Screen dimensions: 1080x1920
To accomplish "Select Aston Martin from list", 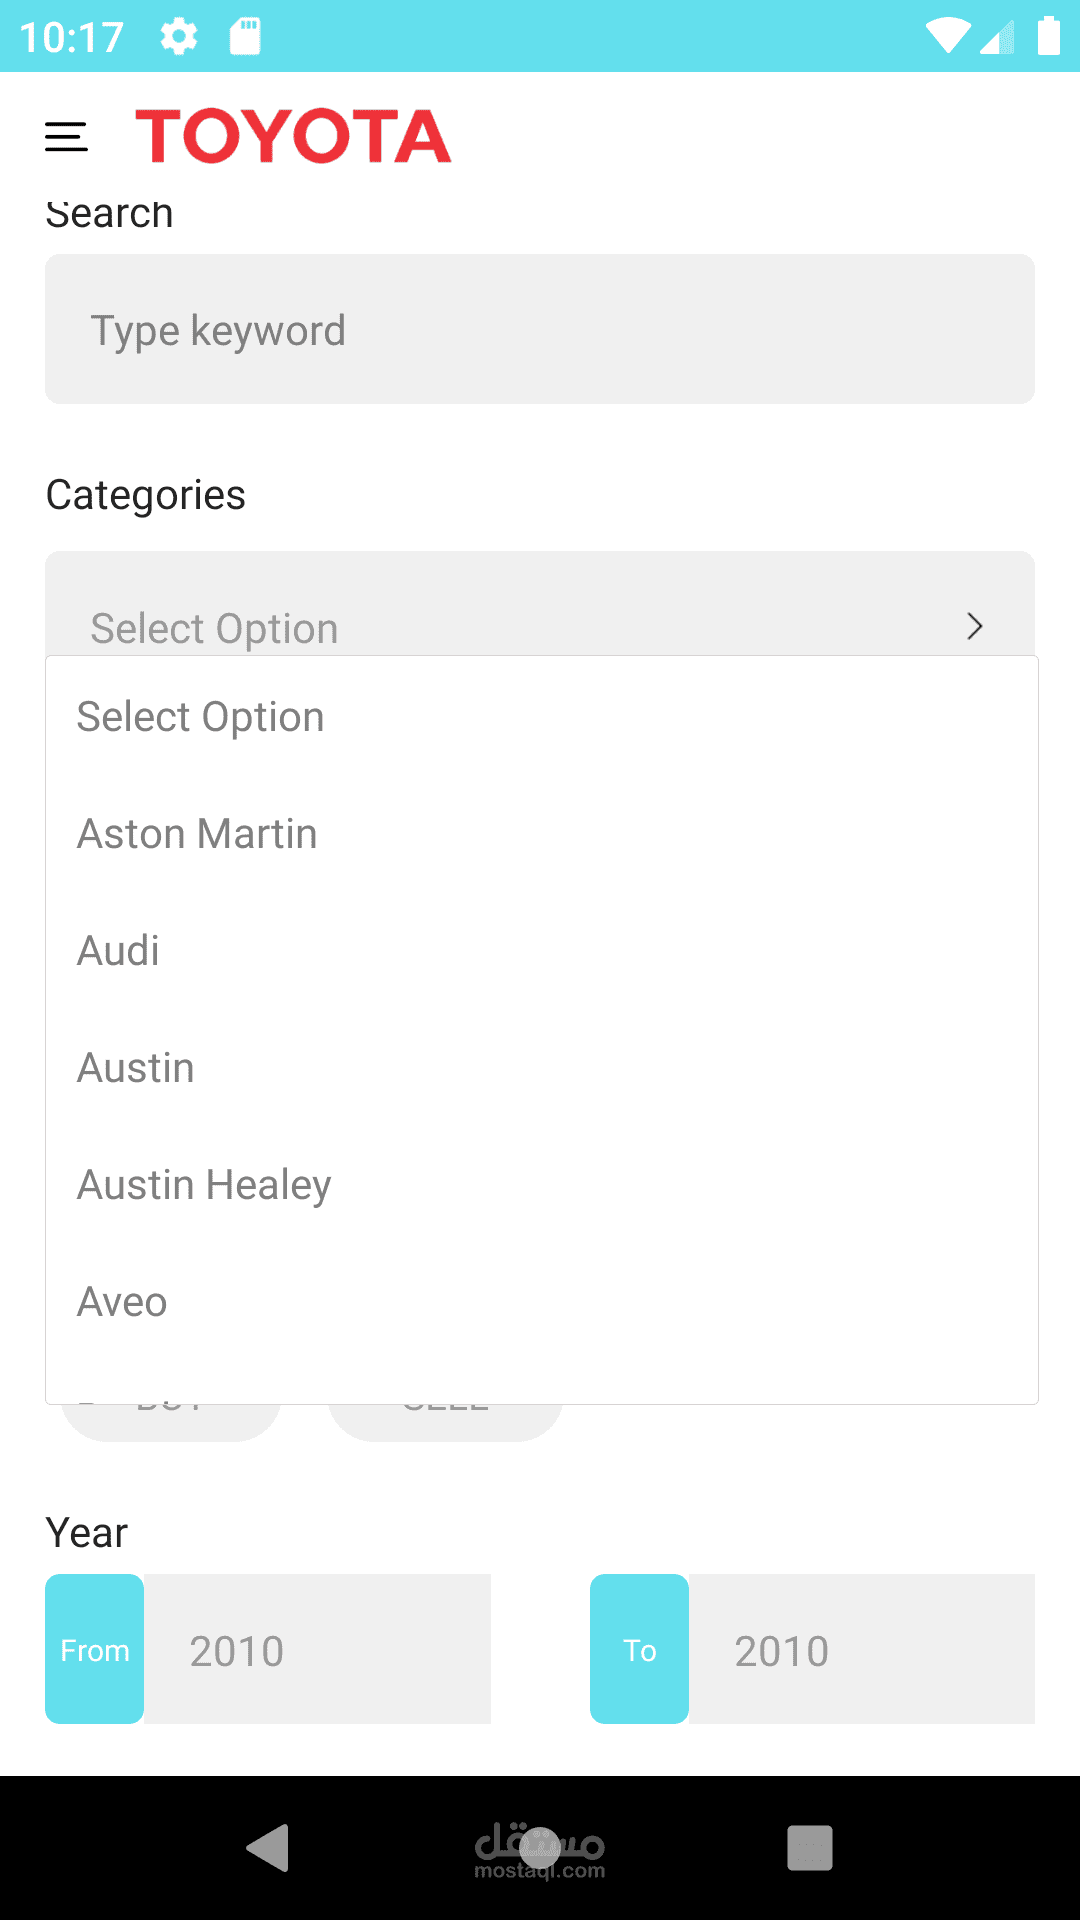I will (x=542, y=834).
